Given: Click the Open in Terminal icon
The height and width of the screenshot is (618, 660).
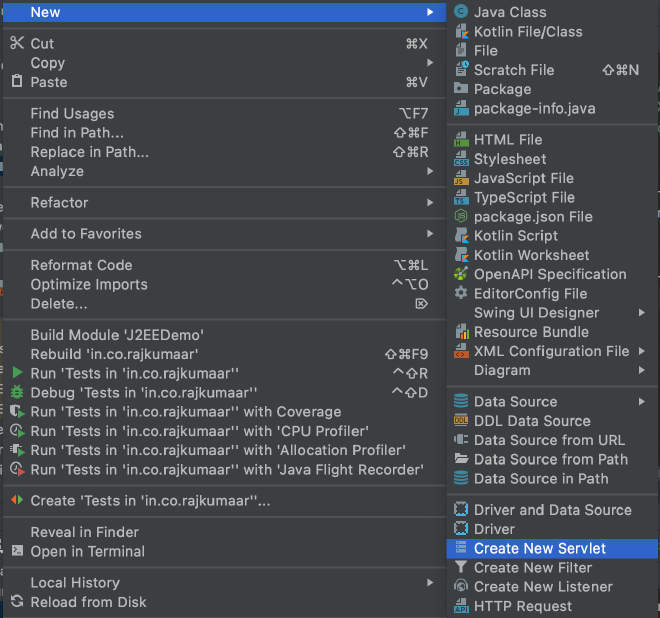Looking at the screenshot, I should point(17,551).
